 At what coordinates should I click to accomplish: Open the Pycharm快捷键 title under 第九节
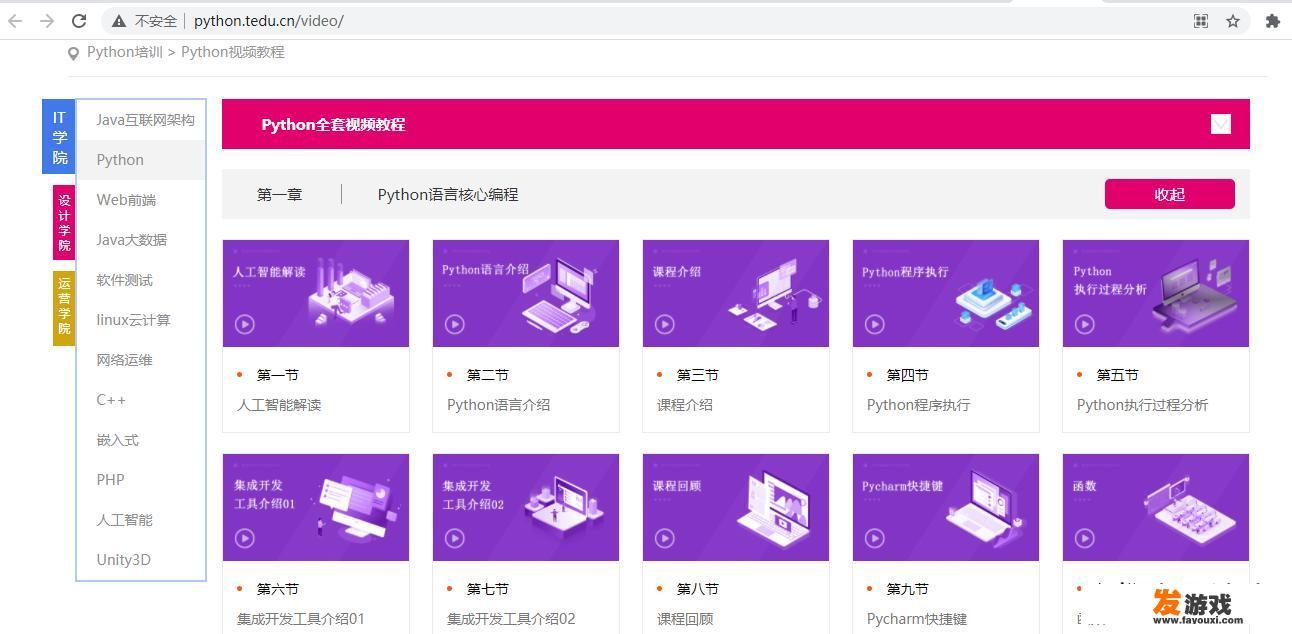point(917,619)
